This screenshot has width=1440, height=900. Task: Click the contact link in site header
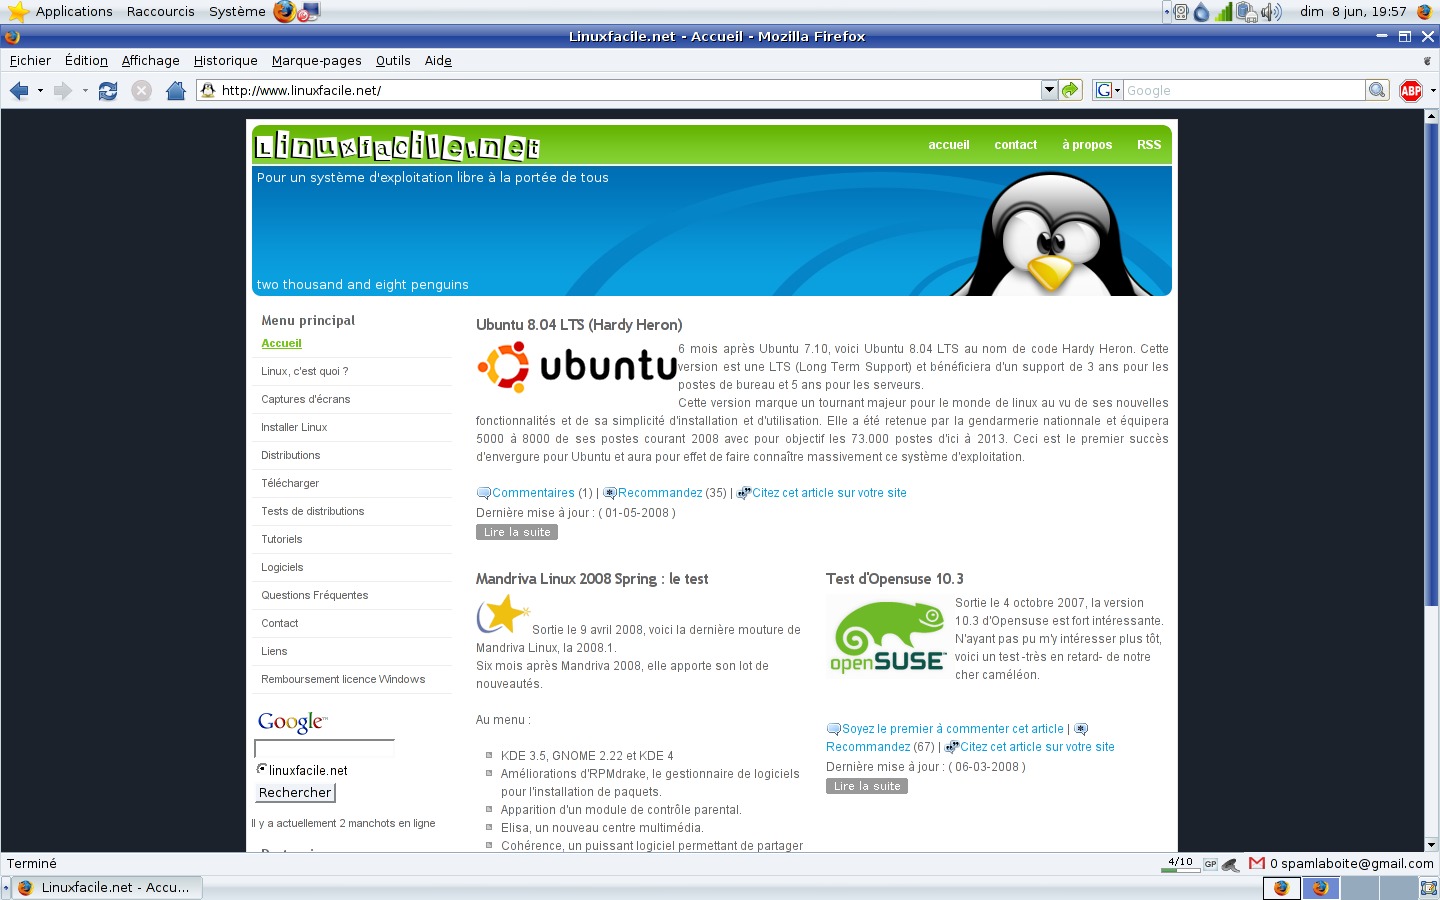click(1015, 145)
